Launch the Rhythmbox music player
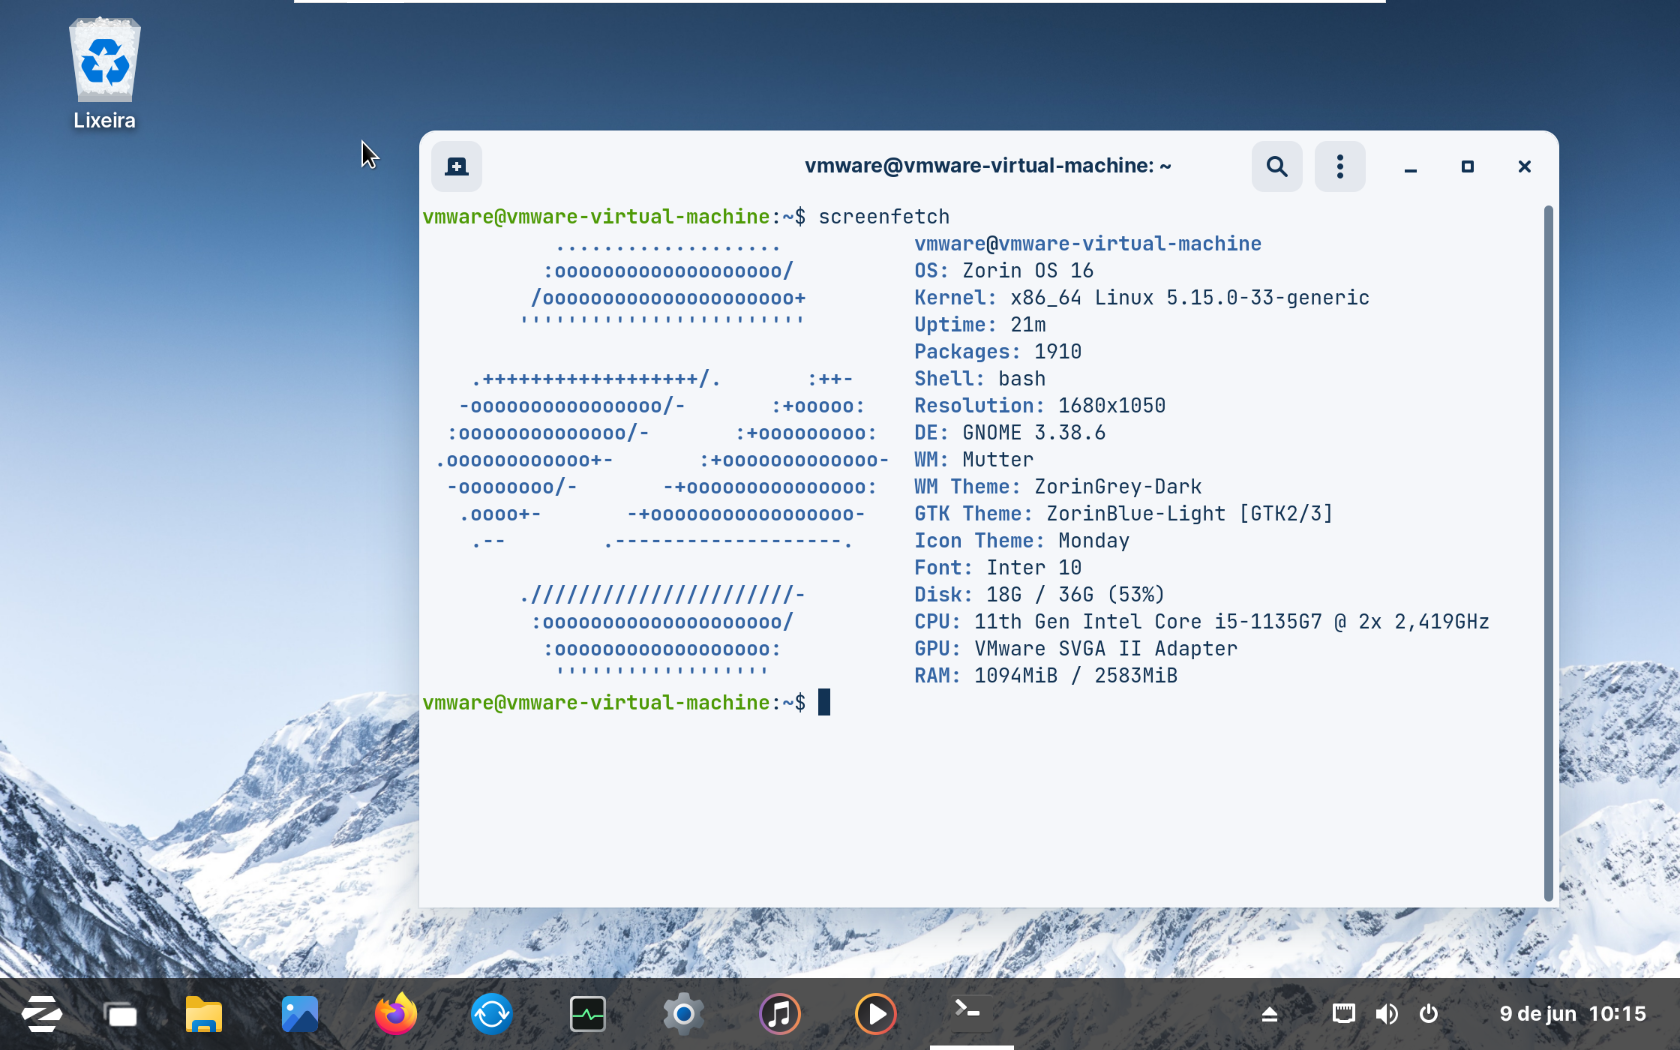 click(x=780, y=1014)
